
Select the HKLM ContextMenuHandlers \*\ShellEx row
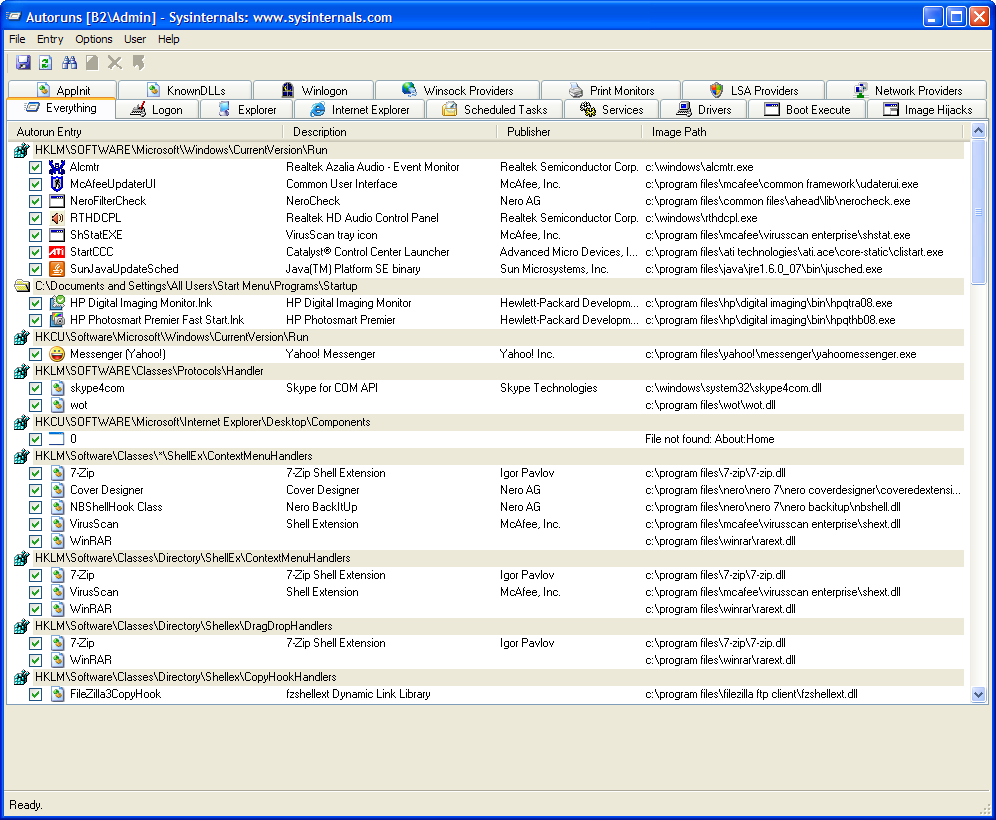(x=488, y=456)
